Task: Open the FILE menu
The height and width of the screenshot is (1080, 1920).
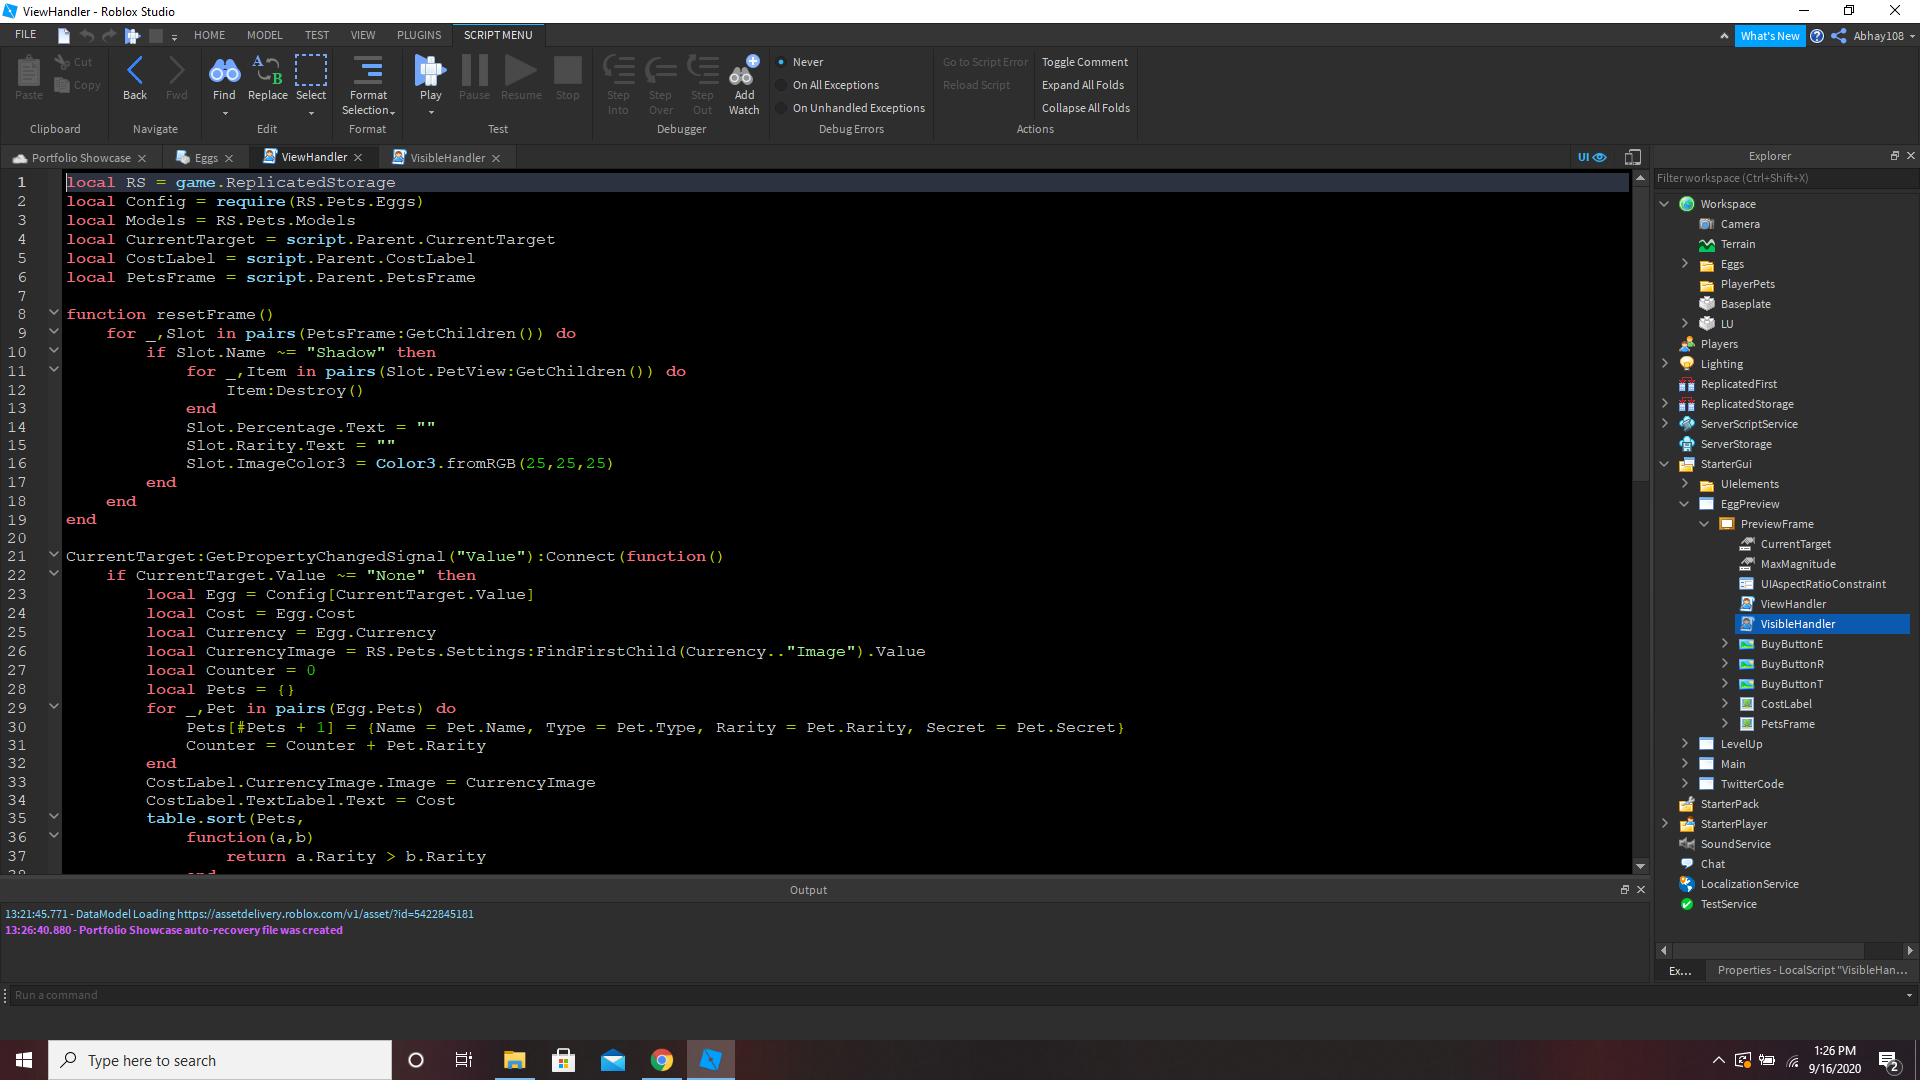Action: coord(26,35)
